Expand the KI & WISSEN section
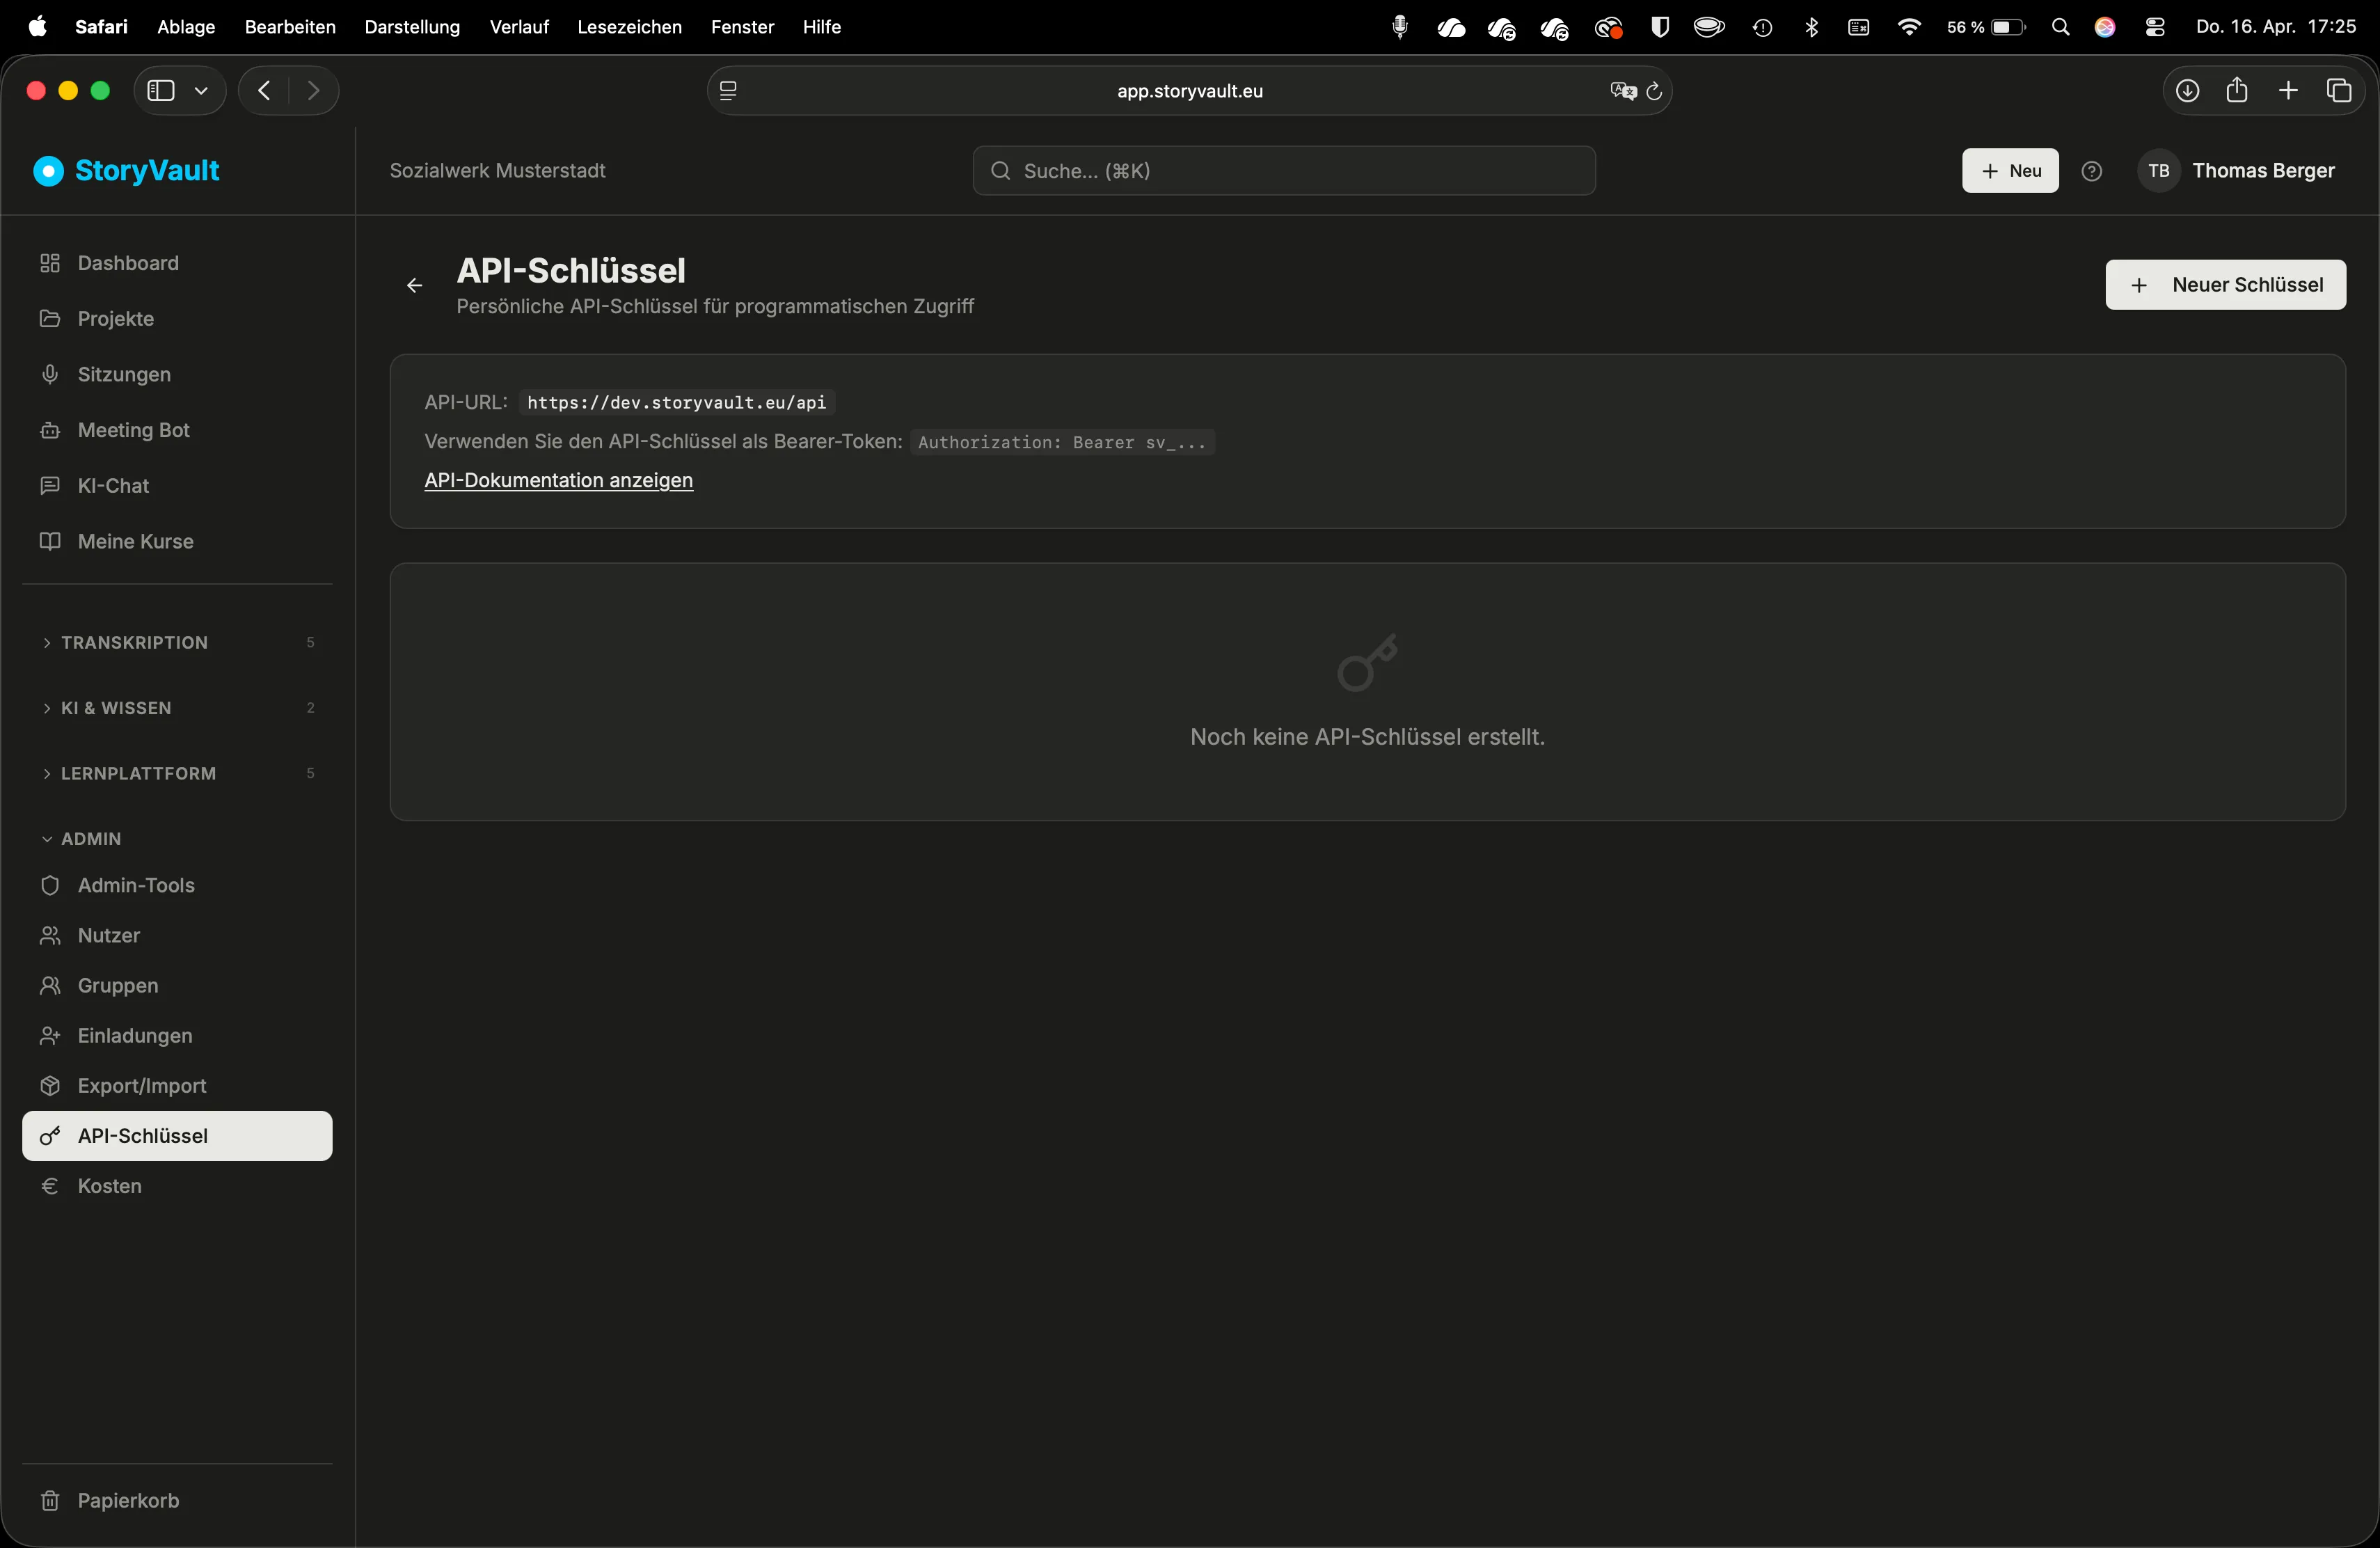The image size is (2380, 1548). (x=177, y=708)
